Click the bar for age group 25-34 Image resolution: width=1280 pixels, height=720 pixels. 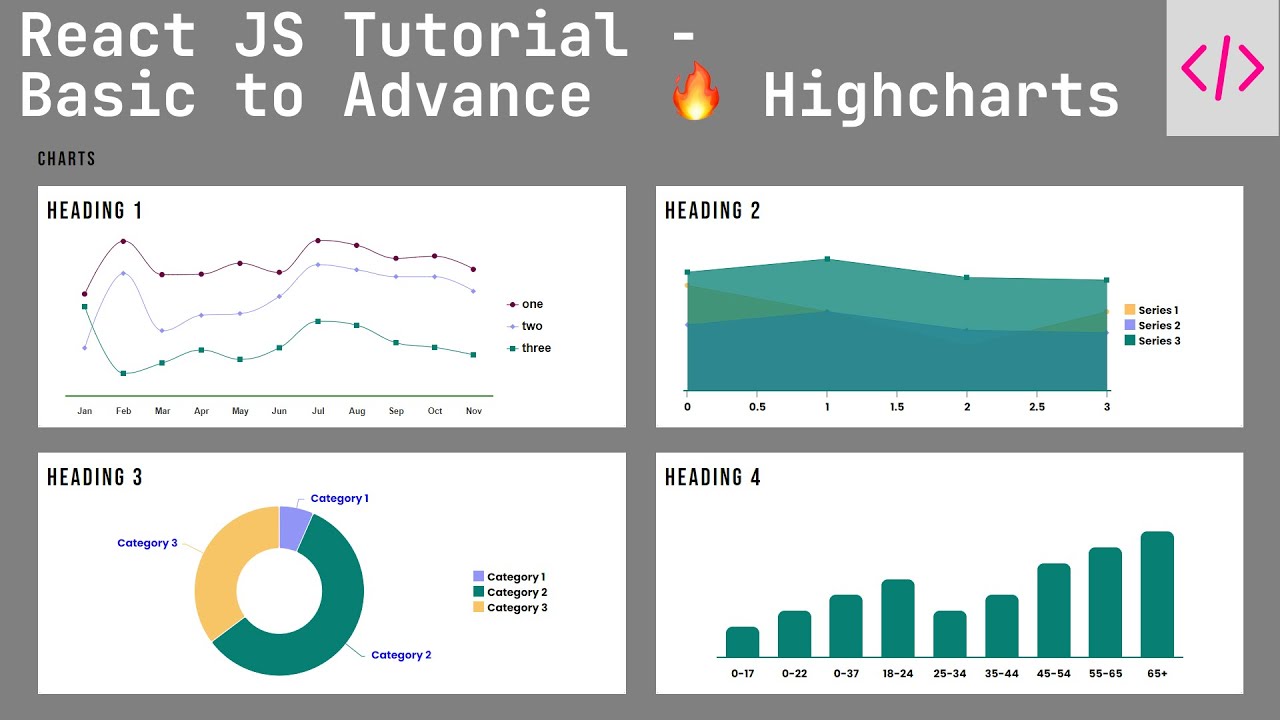950,634
